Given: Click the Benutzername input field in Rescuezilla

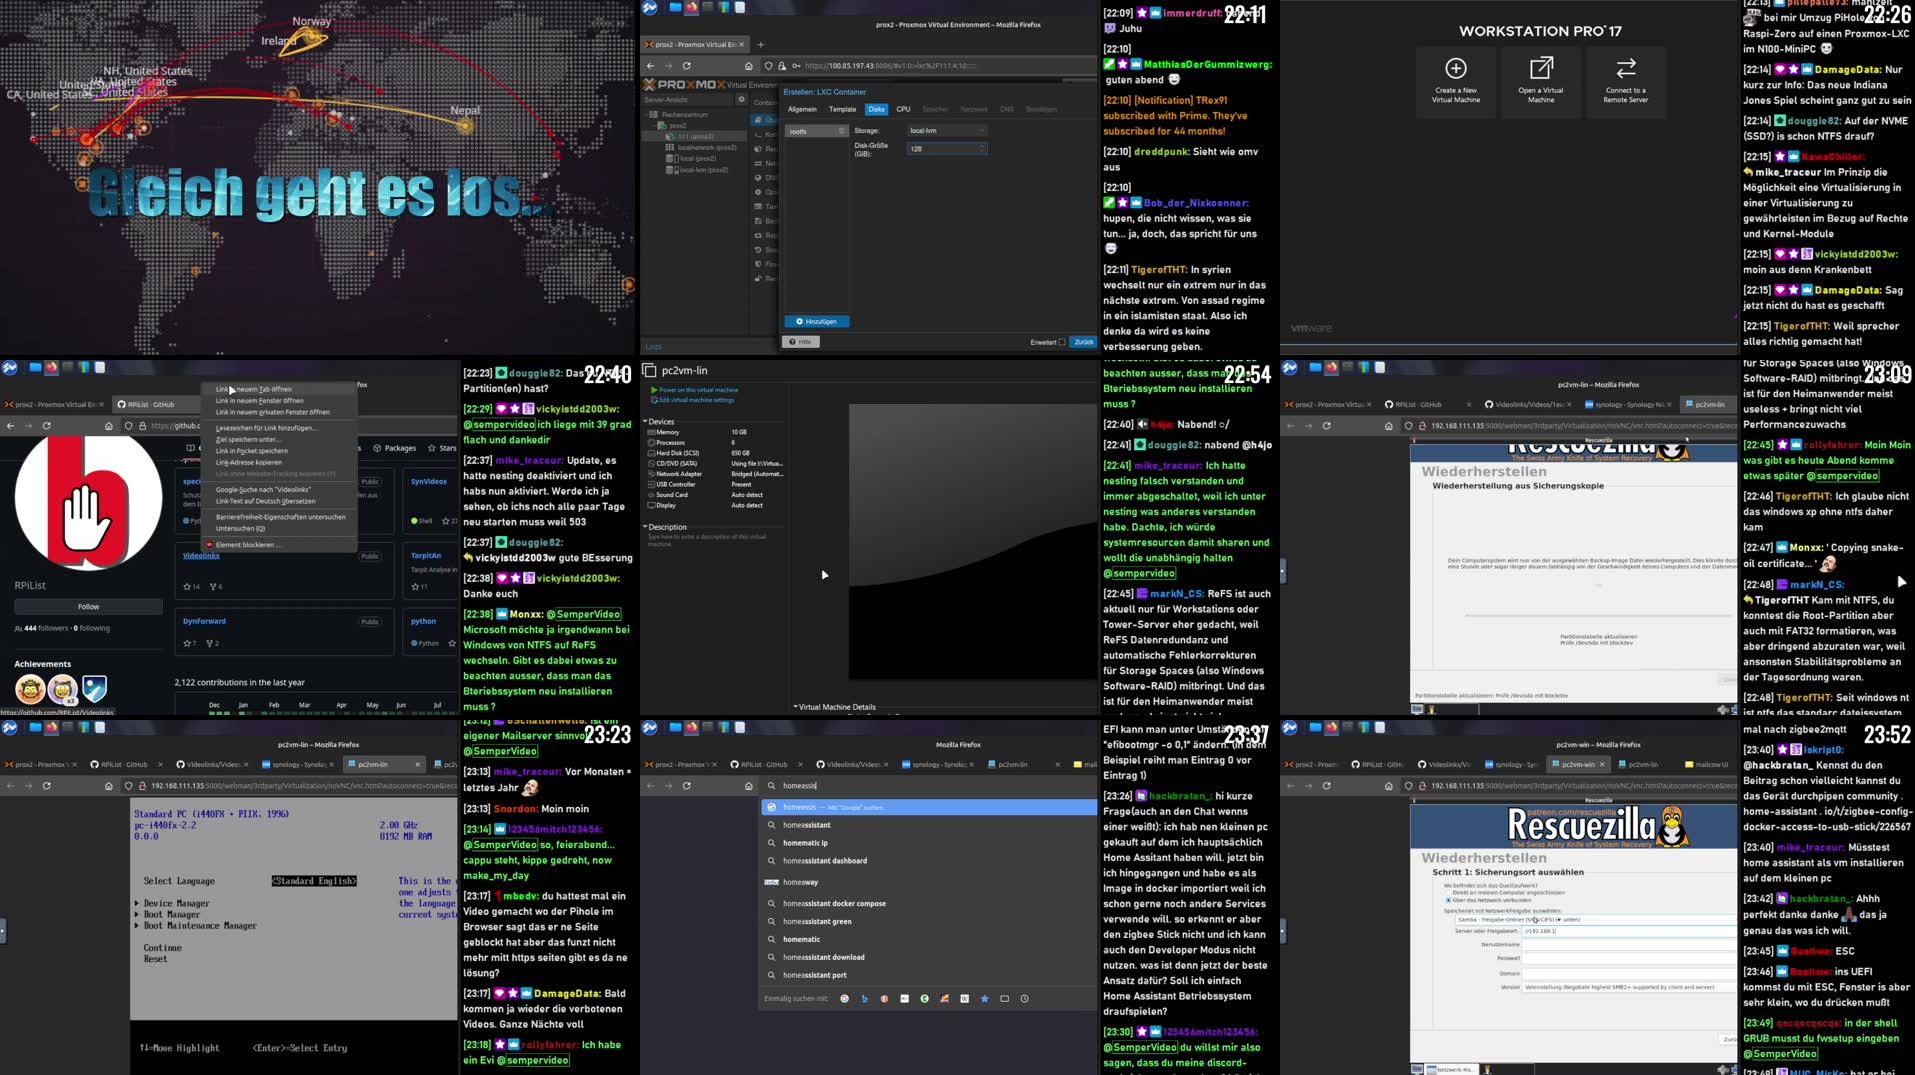Looking at the screenshot, I should pos(1629,944).
